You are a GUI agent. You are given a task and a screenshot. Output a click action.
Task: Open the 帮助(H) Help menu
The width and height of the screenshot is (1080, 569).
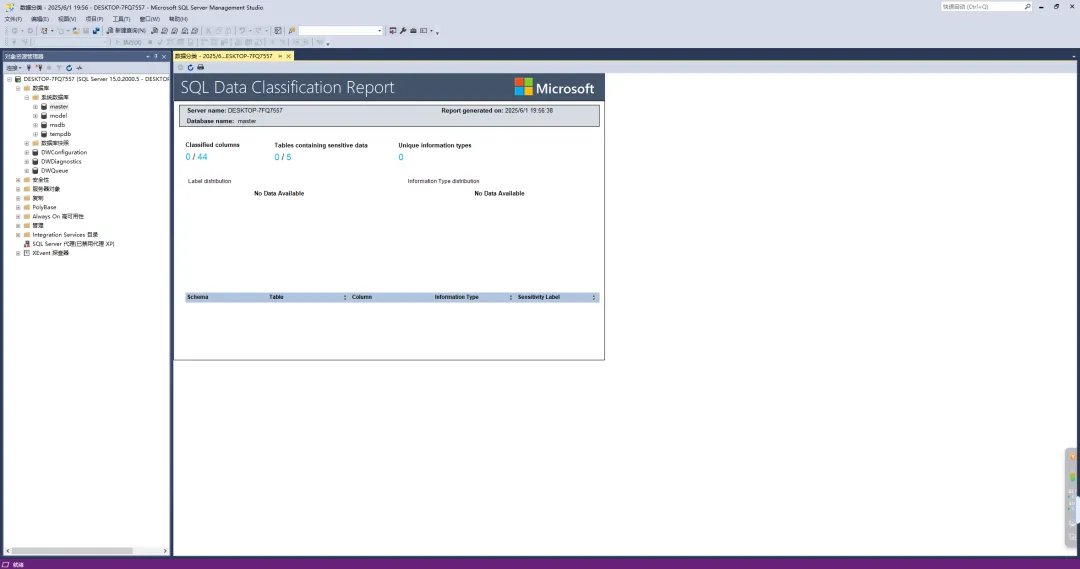pyautogui.click(x=178, y=19)
